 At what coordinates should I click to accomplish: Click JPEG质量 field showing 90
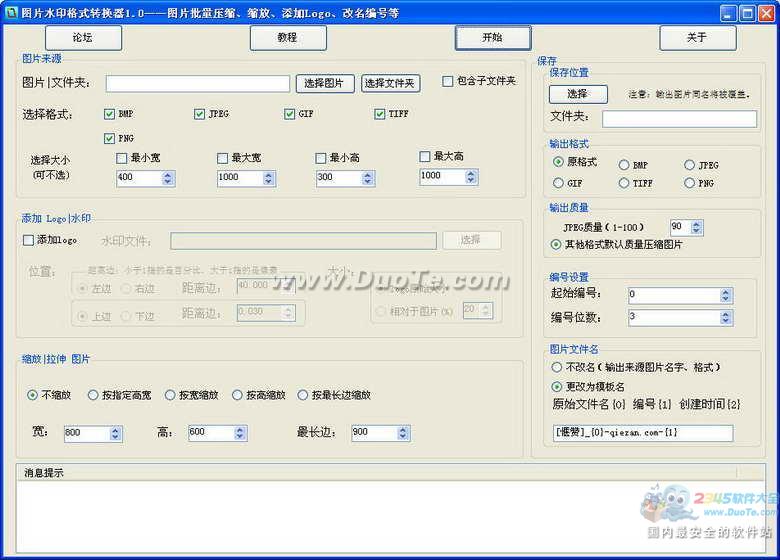[680, 227]
